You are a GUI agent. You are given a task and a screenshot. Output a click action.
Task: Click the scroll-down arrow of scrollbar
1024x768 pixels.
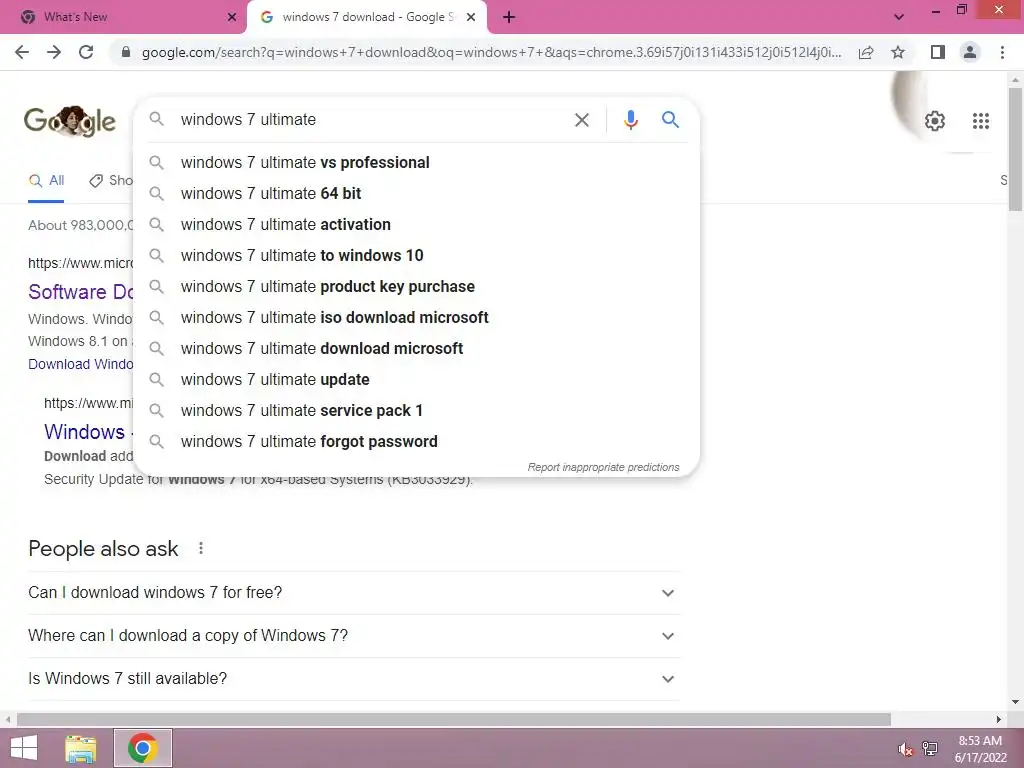point(1015,702)
